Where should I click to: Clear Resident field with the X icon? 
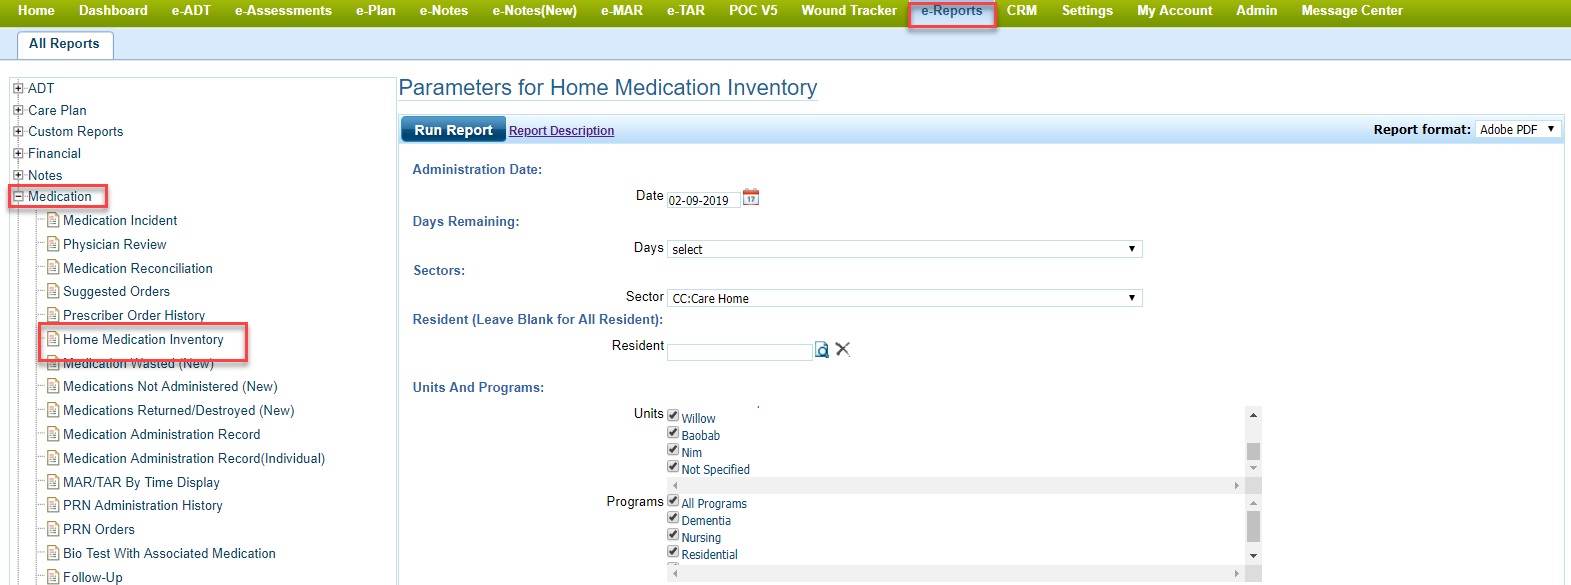(843, 349)
